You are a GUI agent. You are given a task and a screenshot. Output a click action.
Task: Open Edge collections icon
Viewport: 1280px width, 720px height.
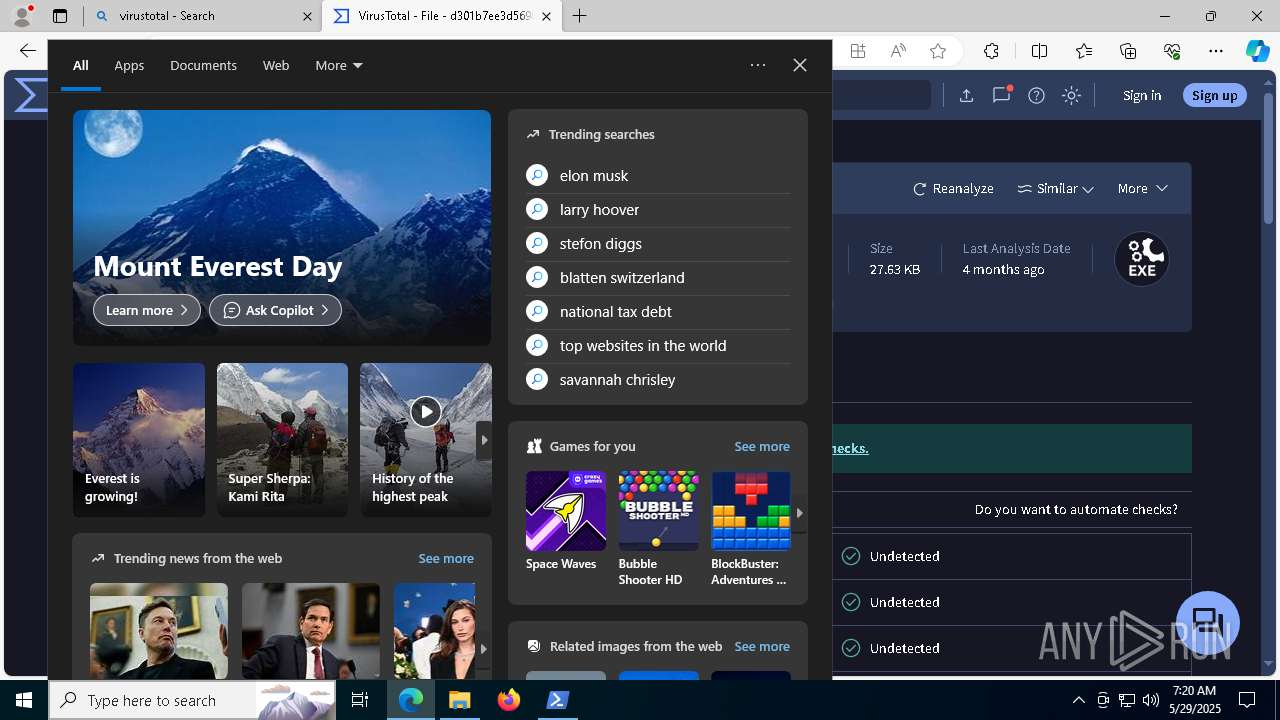click(1128, 51)
